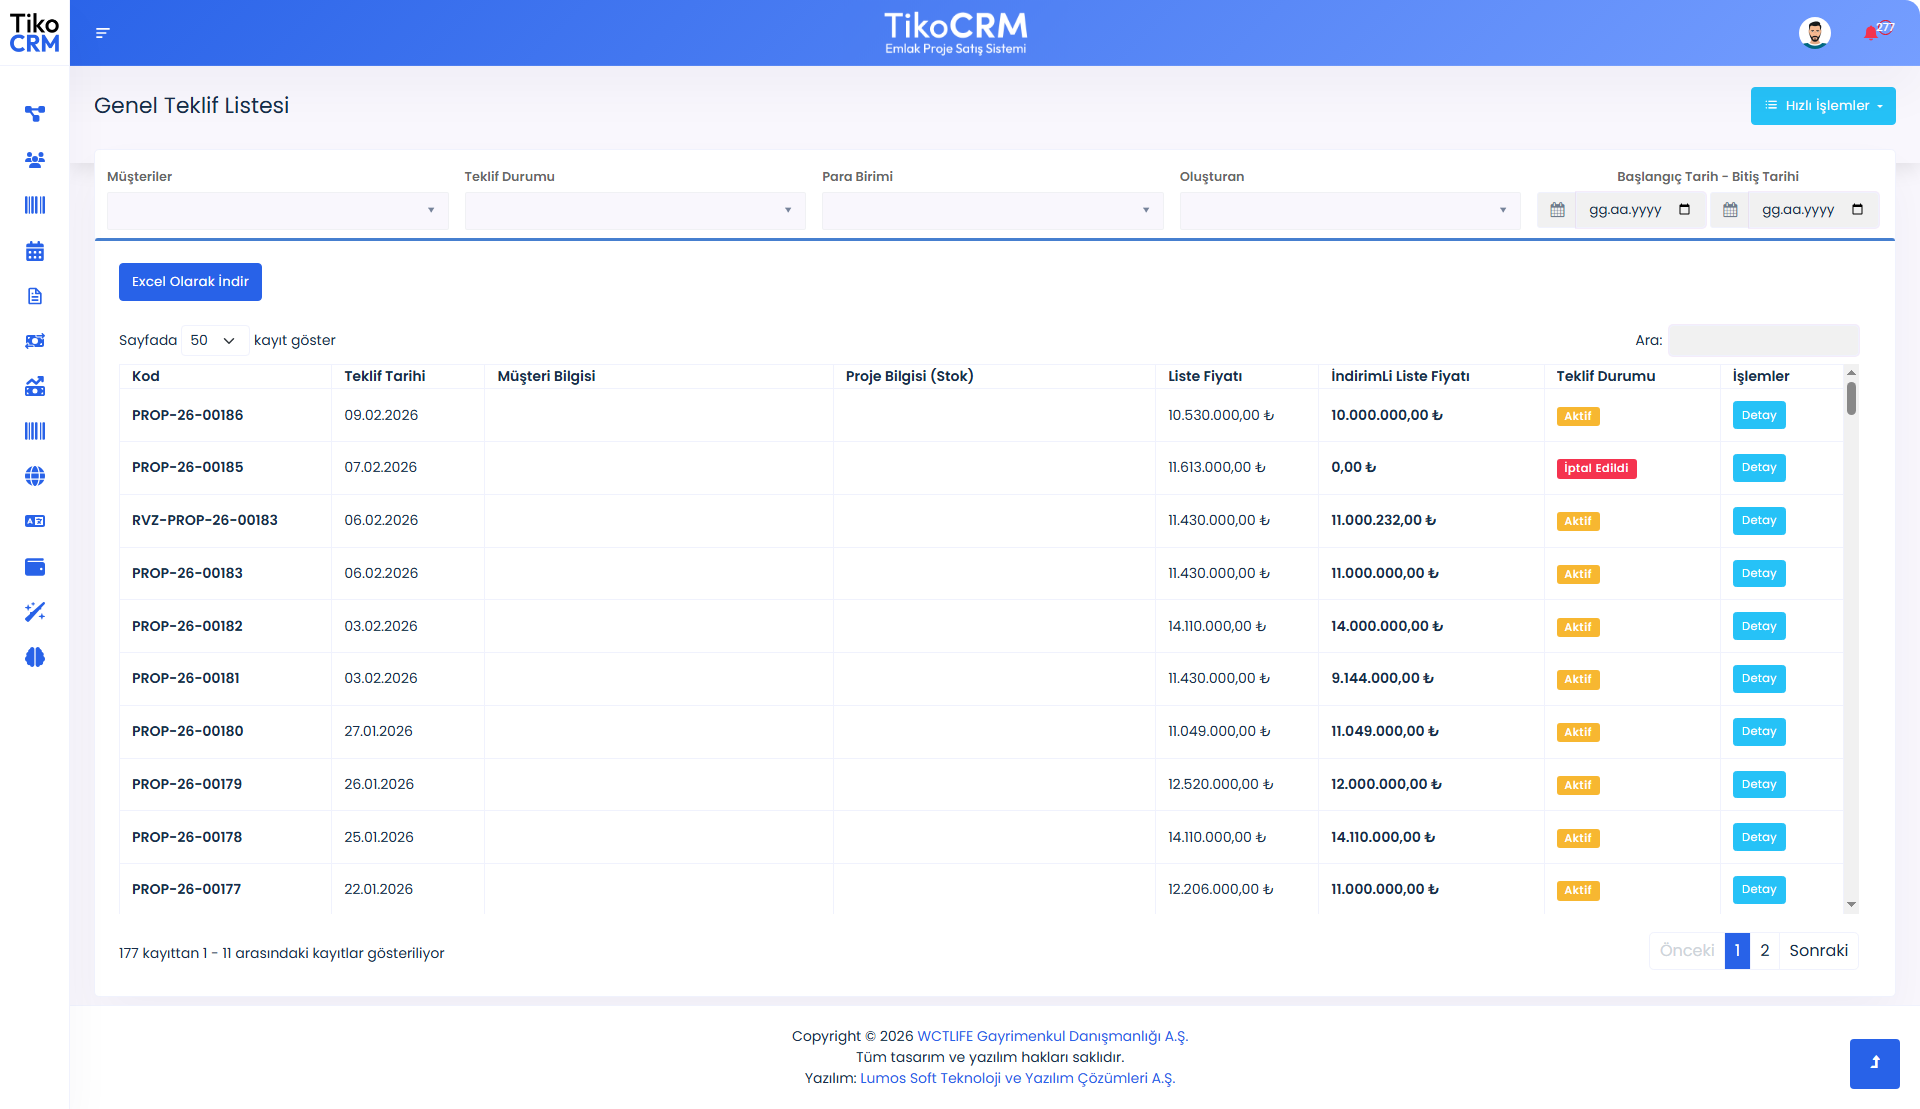Click the Excel Olarak İndir button

pyautogui.click(x=190, y=282)
